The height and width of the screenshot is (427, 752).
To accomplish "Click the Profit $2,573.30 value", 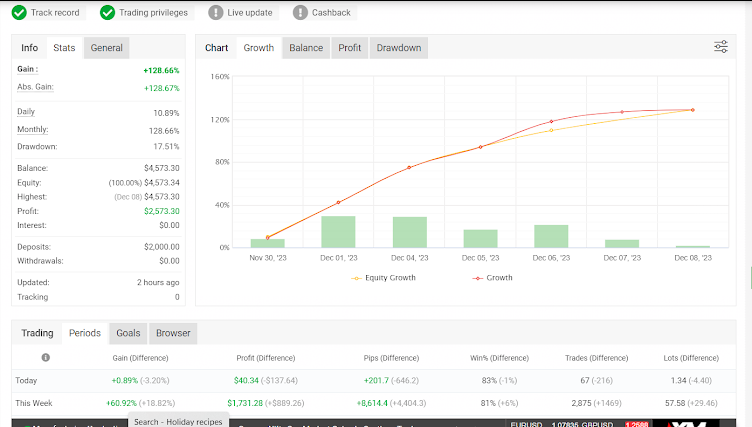I will [162, 211].
